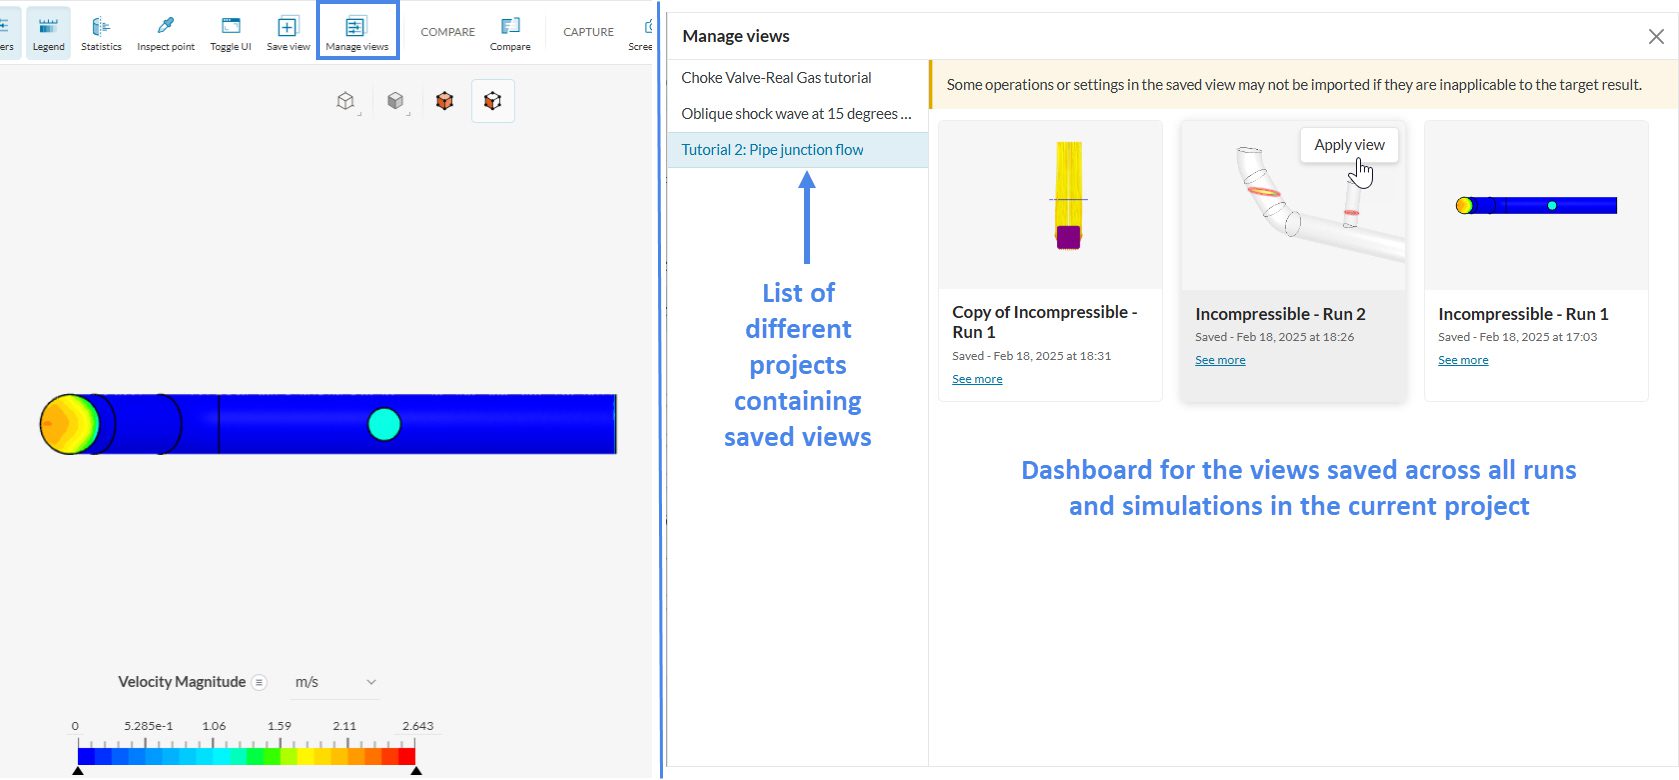
Task: Select Choke Valve-Real Gas tutorial project
Action: [776, 78]
